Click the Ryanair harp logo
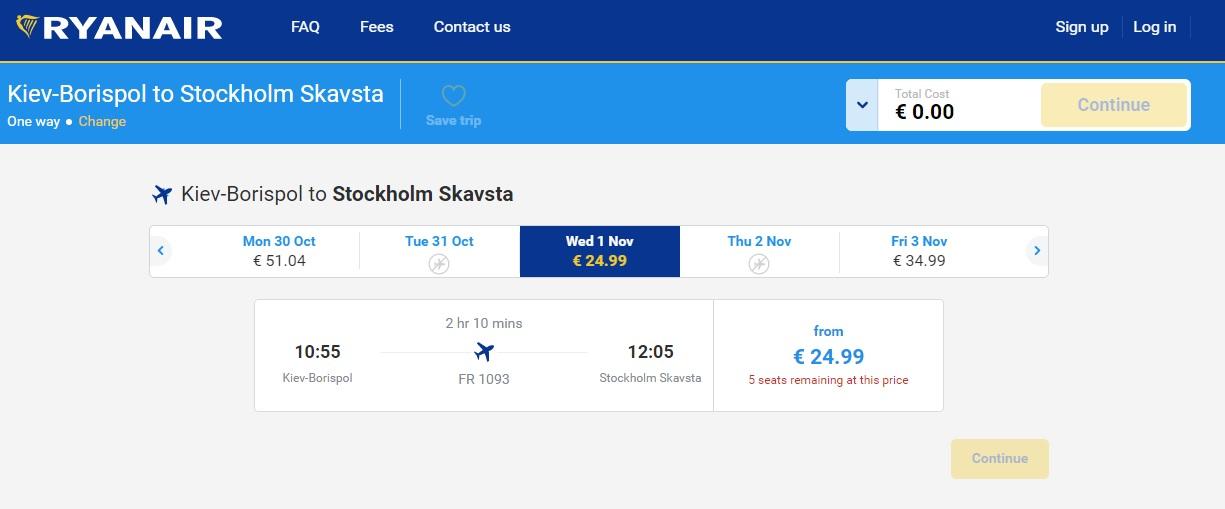Screen dimensions: 1225x509 click(x=29, y=27)
